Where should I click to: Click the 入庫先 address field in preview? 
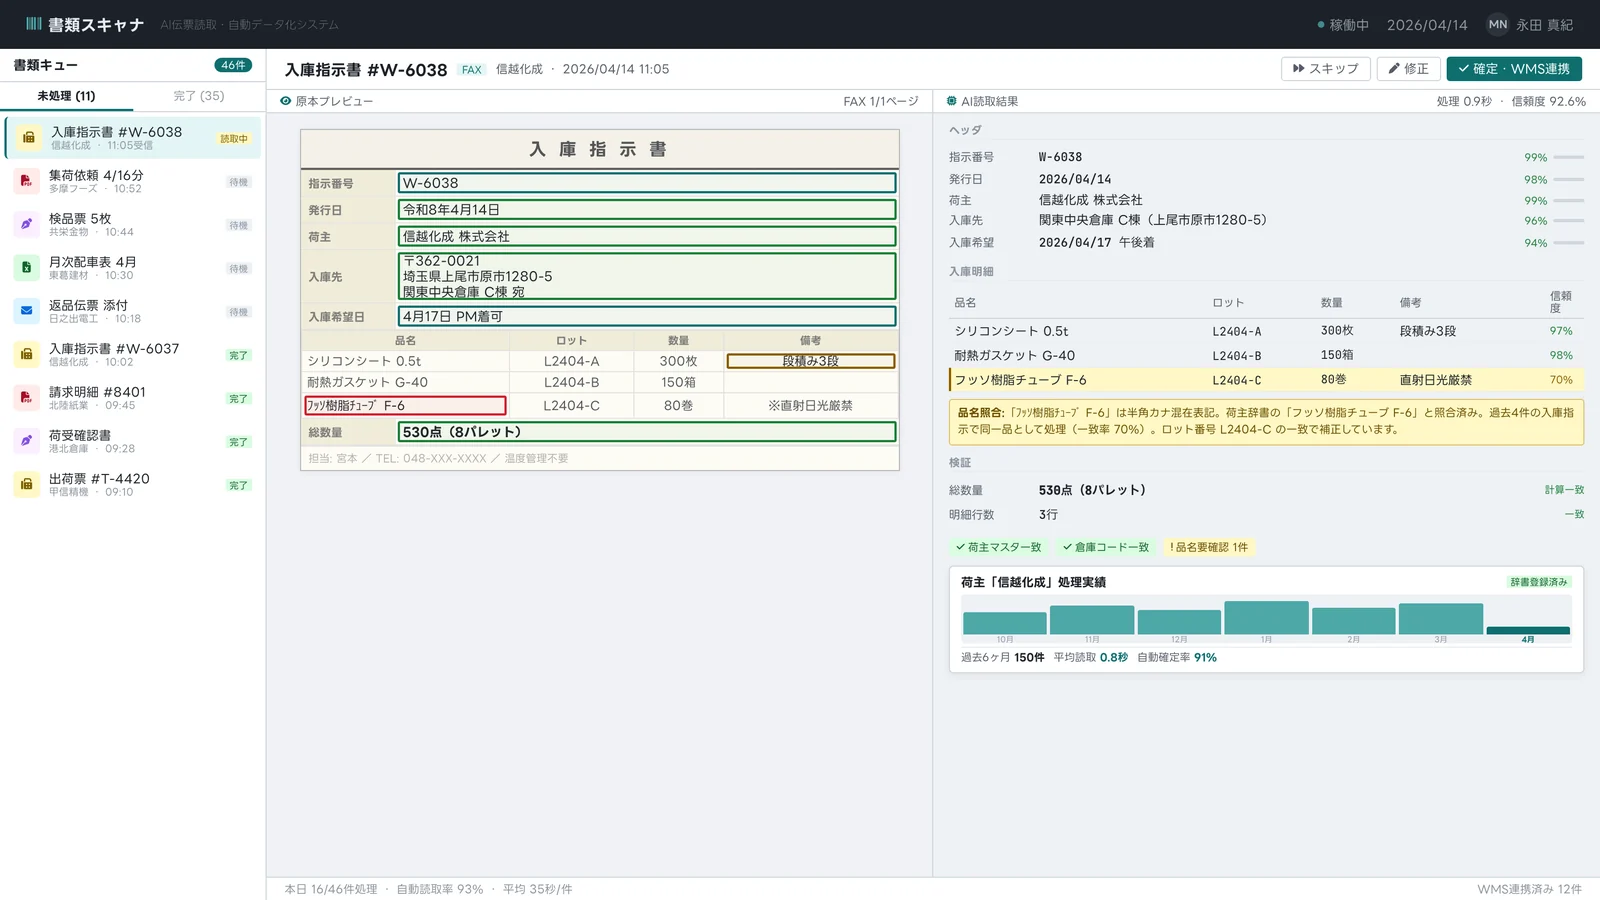(x=647, y=276)
